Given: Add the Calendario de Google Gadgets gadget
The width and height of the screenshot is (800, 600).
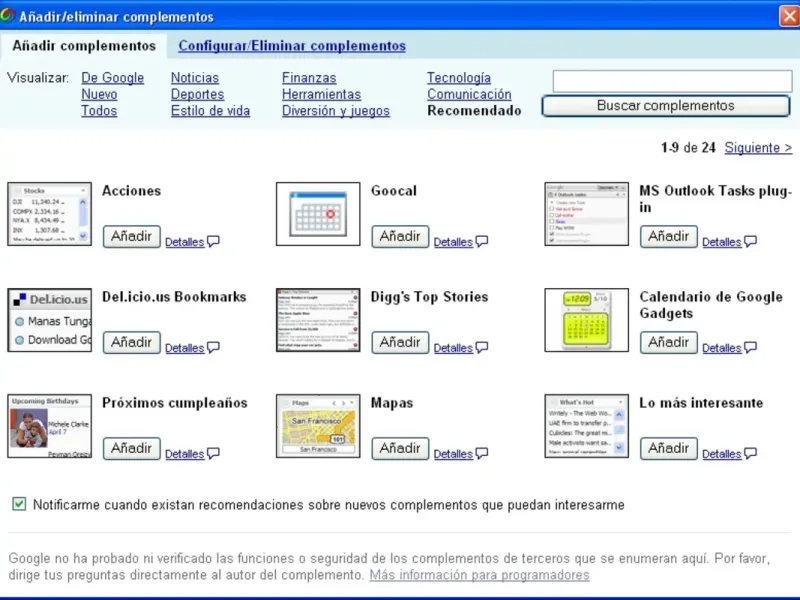Looking at the screenshot, I should pos(668,342).
